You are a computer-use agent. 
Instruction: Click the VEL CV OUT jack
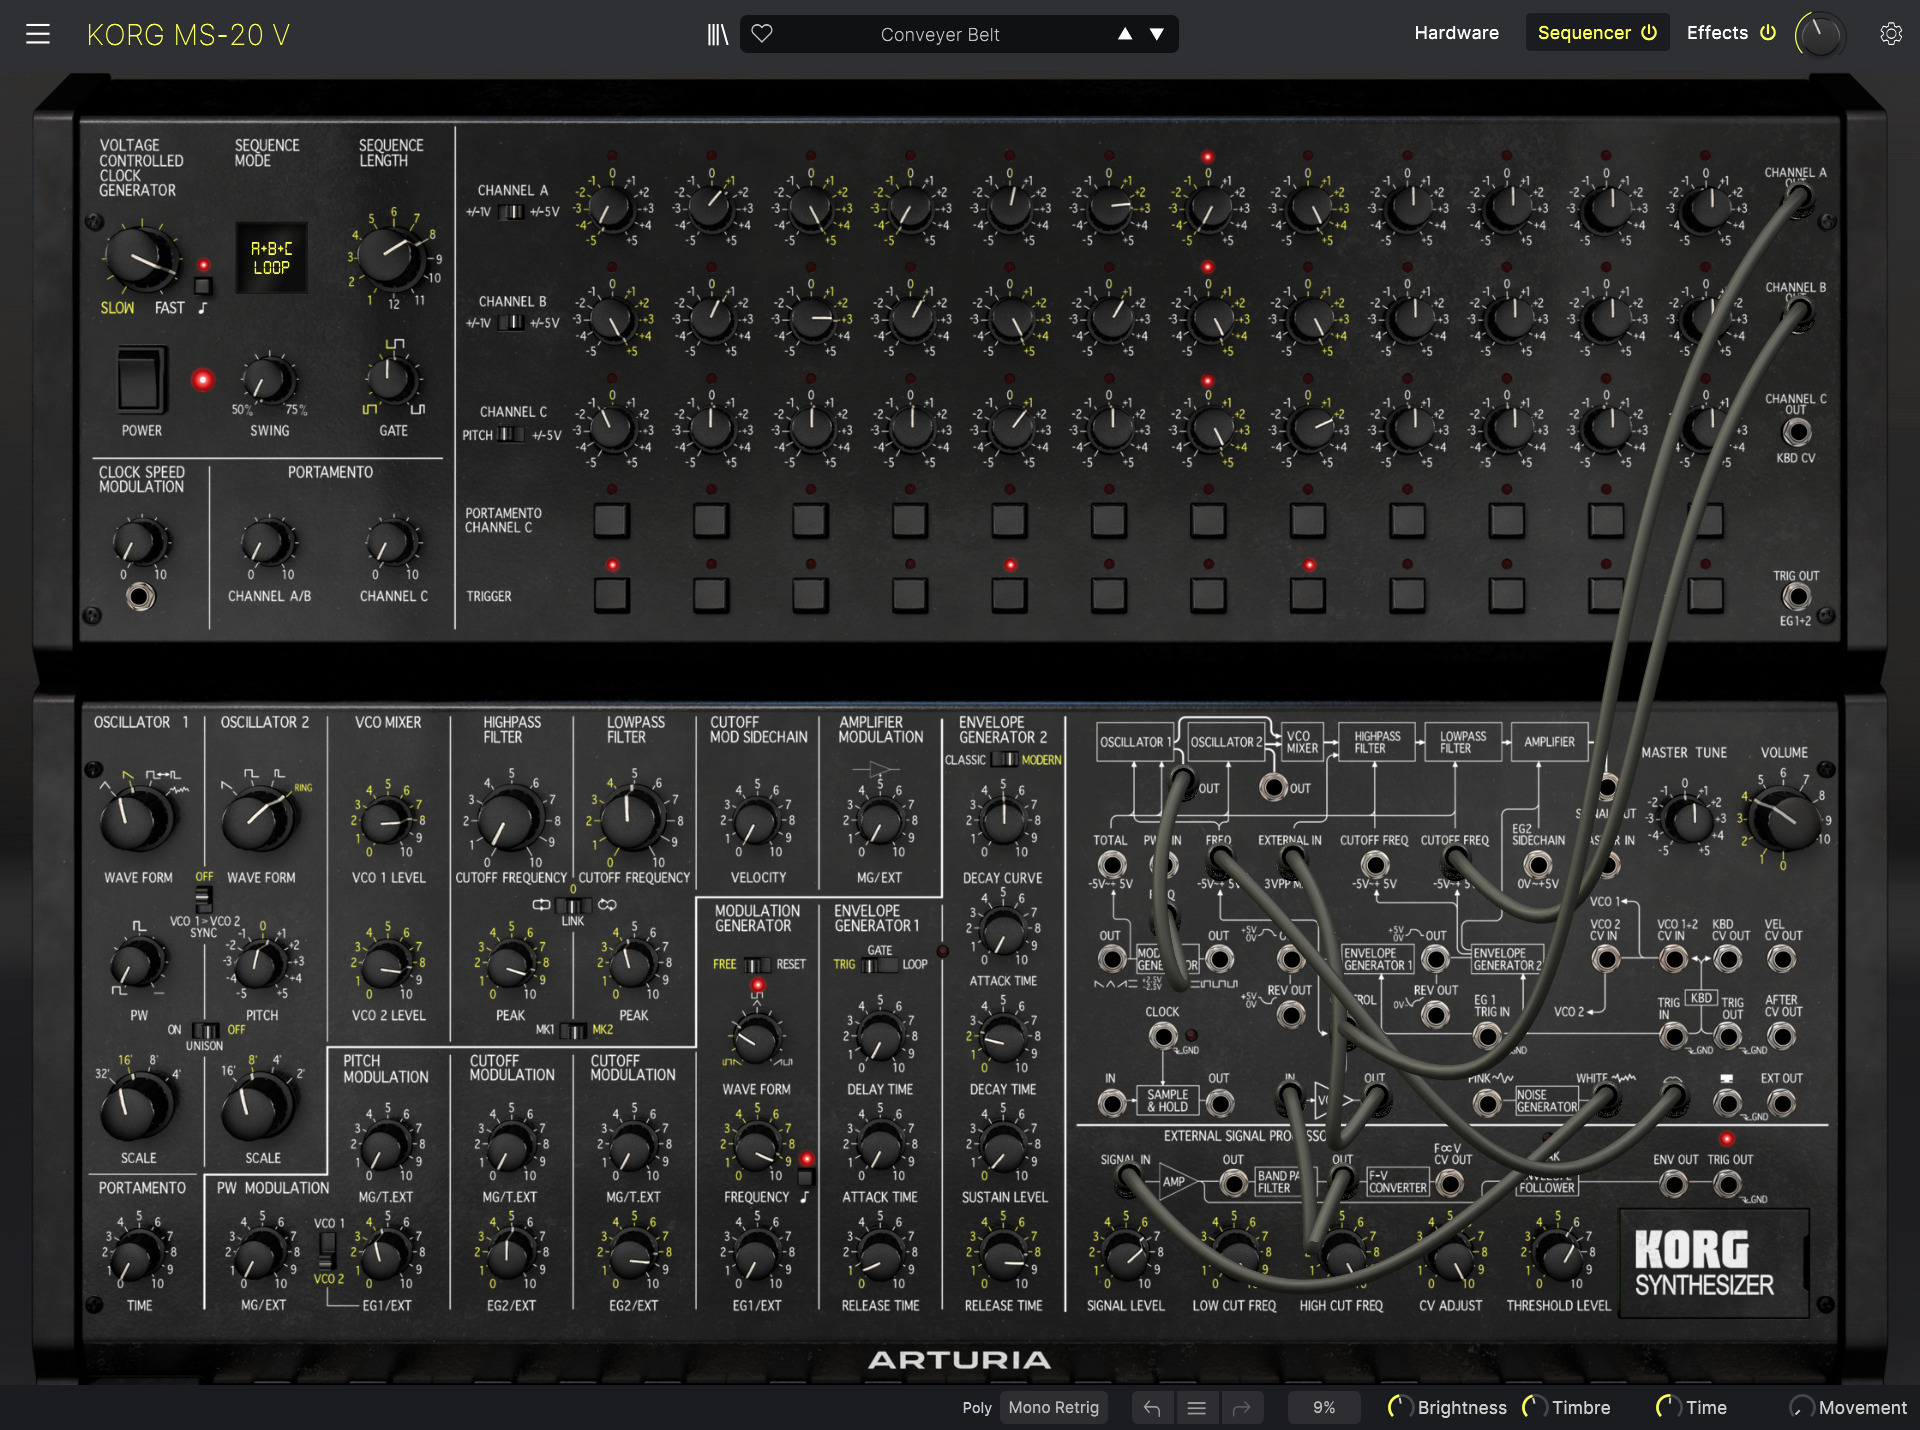pos(1782,960)
